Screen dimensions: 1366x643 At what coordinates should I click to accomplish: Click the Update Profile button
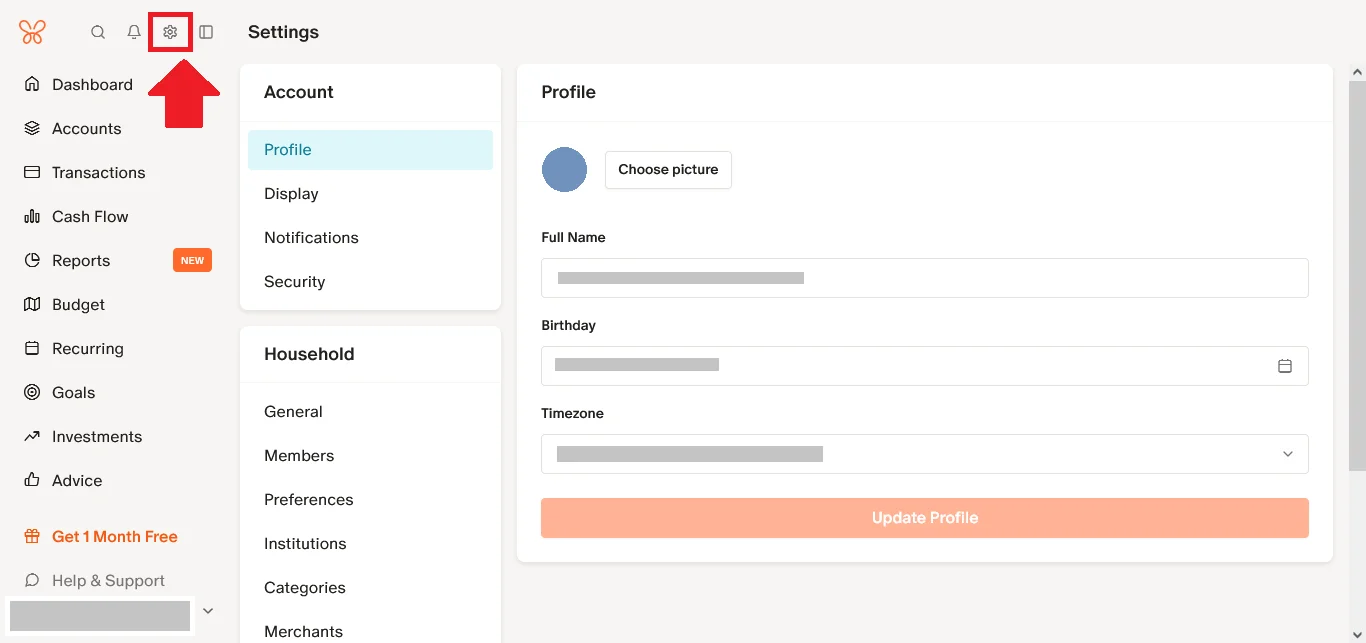(x=924, y=518)
